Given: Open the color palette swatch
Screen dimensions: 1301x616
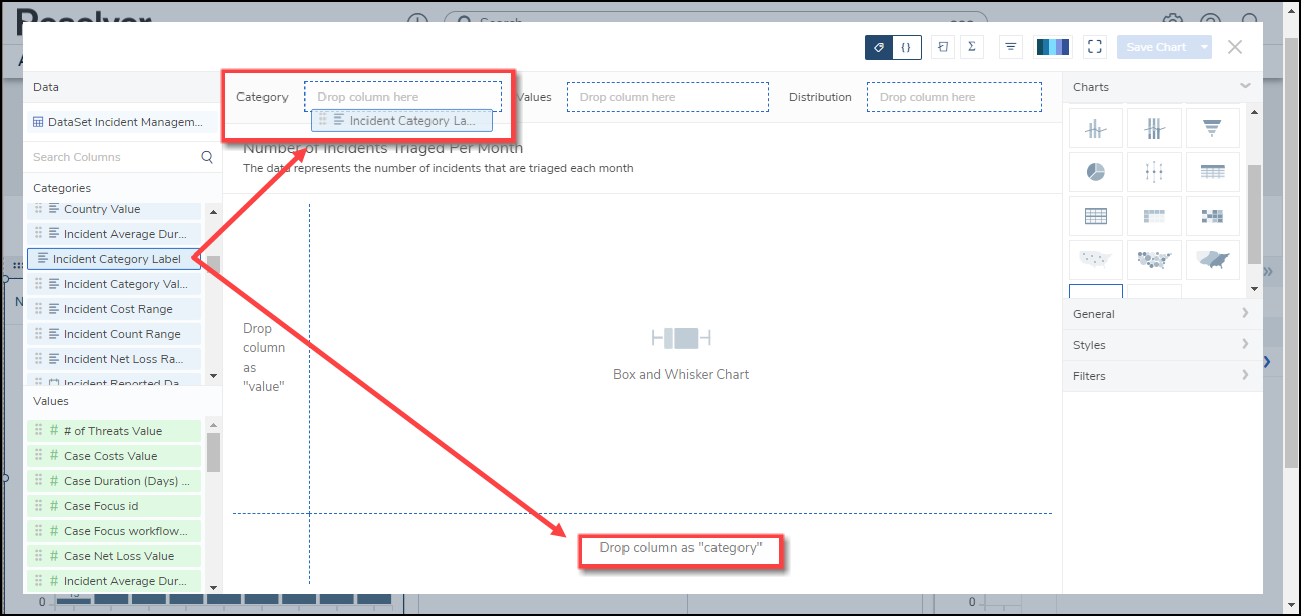Looking at the screenshot, I should [x=1052, y=47].
